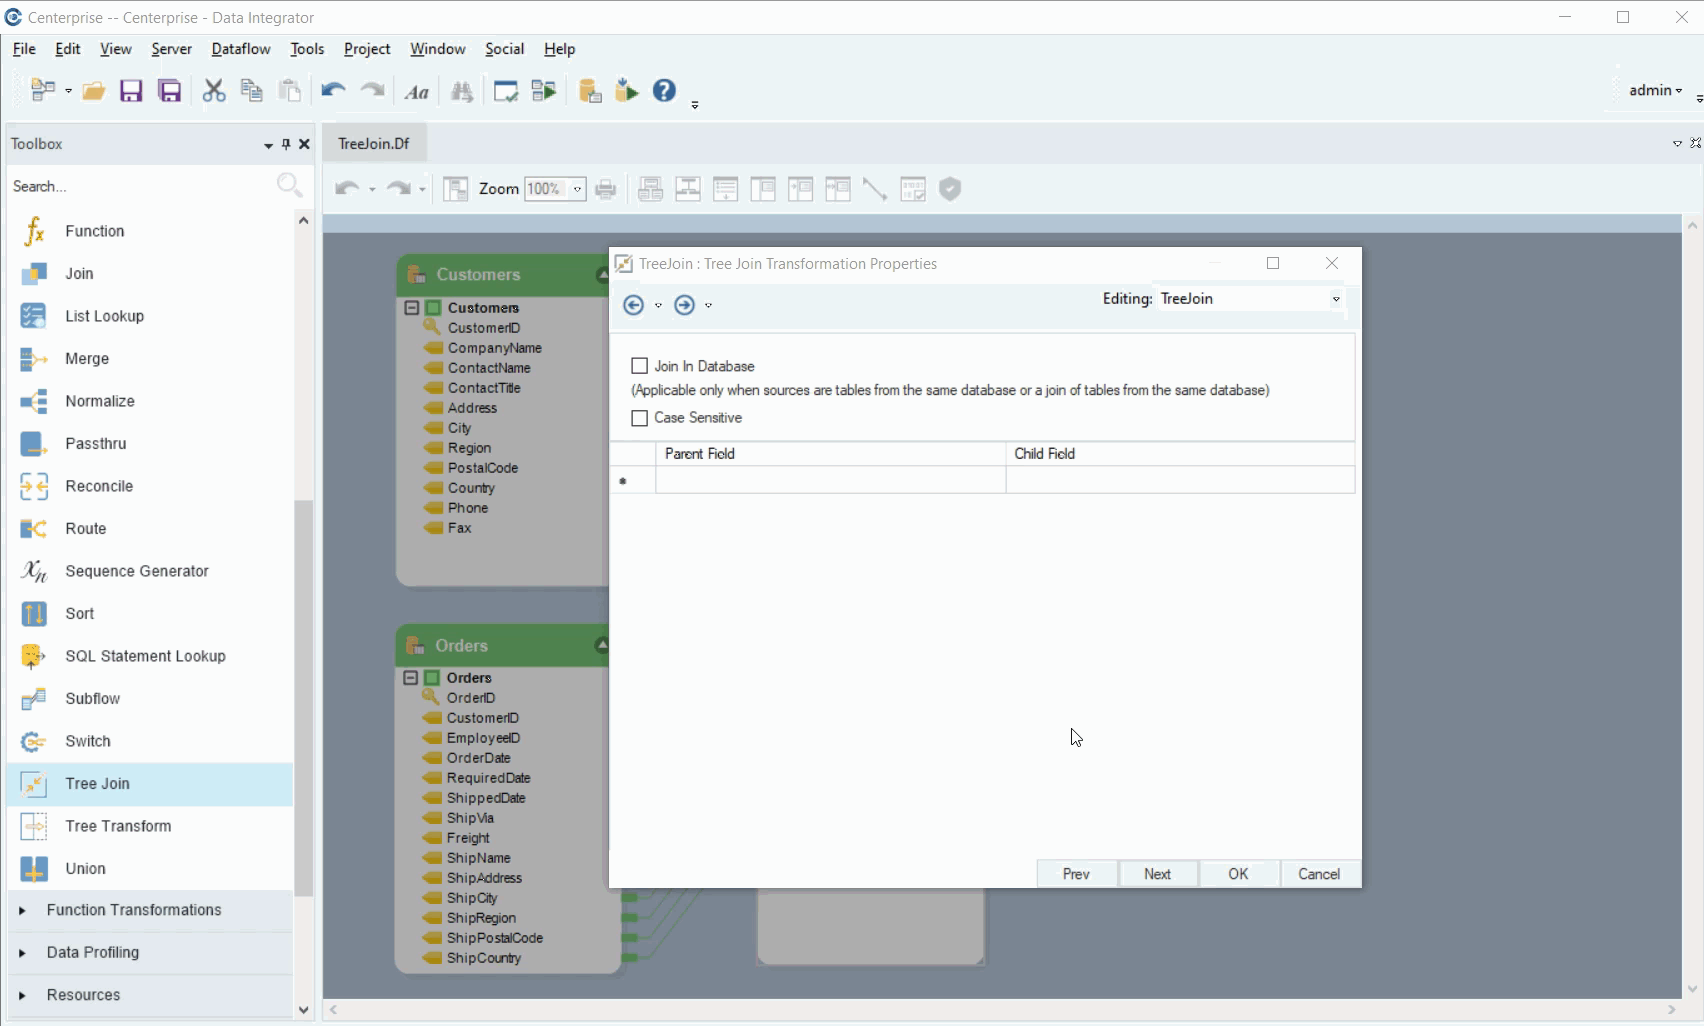Collapse the Customers tree node
This screenshot has height=1026, width=1708.
point(411,308)
